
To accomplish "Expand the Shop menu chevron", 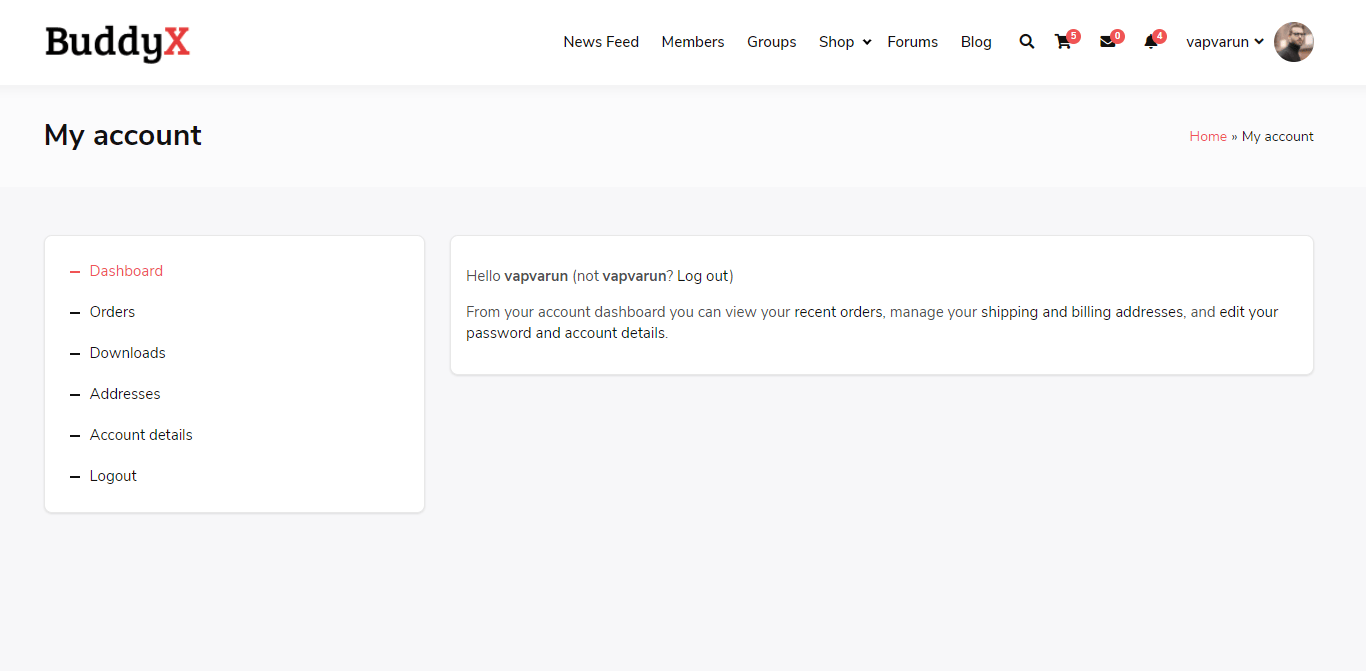I will click(867, 42).
